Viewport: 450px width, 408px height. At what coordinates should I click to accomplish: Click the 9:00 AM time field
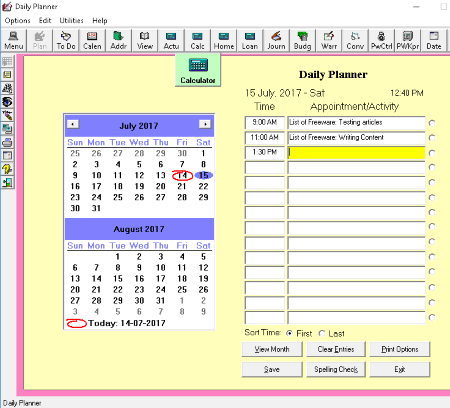(265, 123)
